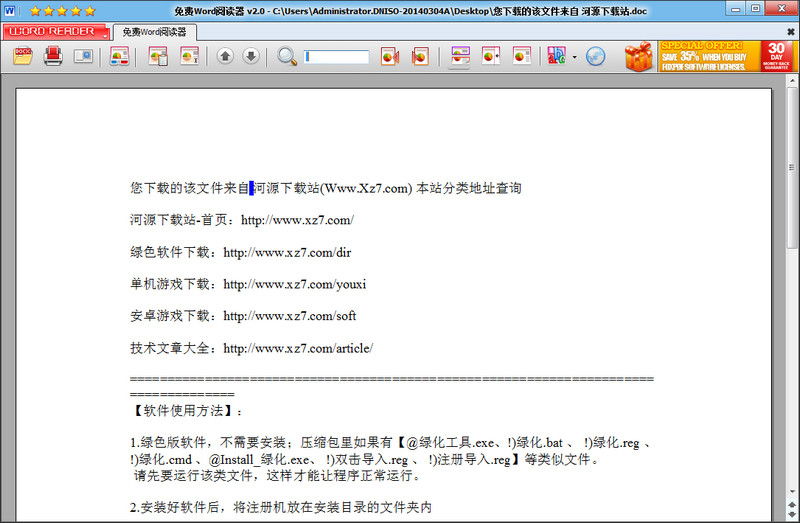The width and height of the screenshot is (800, 523).
Task: Click the snapshot/screen view icon
Action: point(83,56)
